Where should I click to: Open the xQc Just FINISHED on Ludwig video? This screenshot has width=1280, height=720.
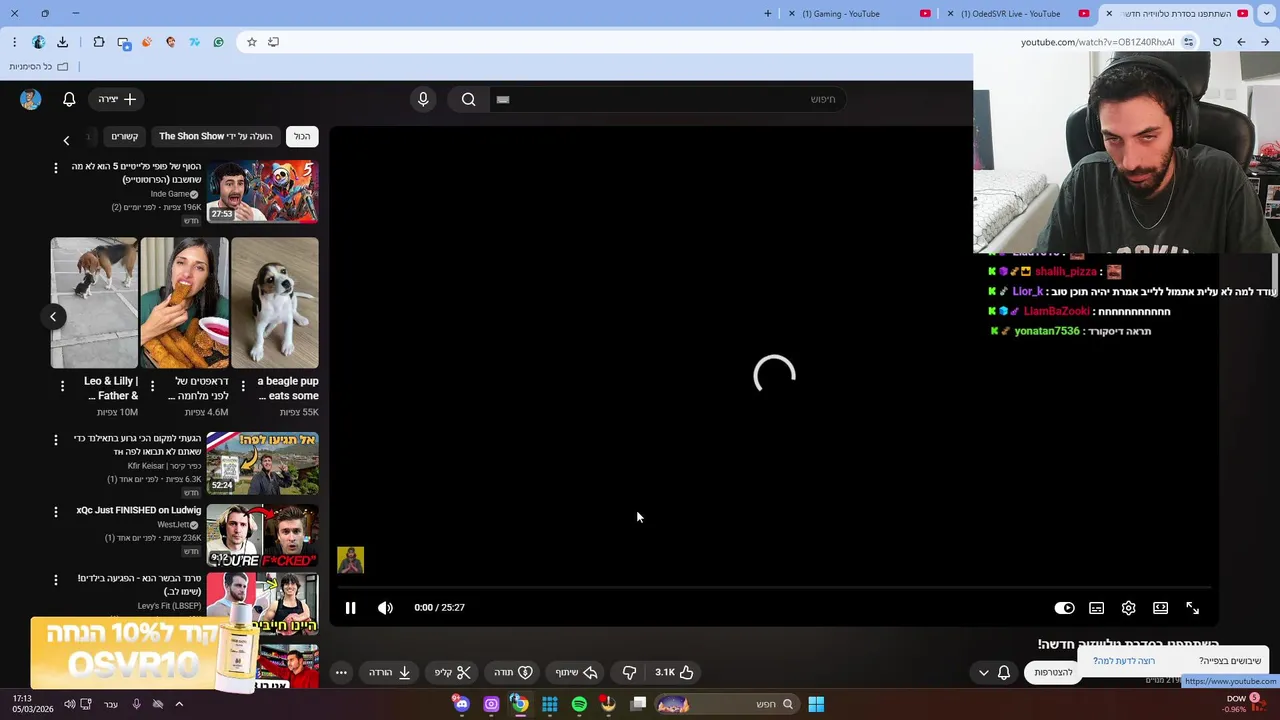(x=262, y=535)
